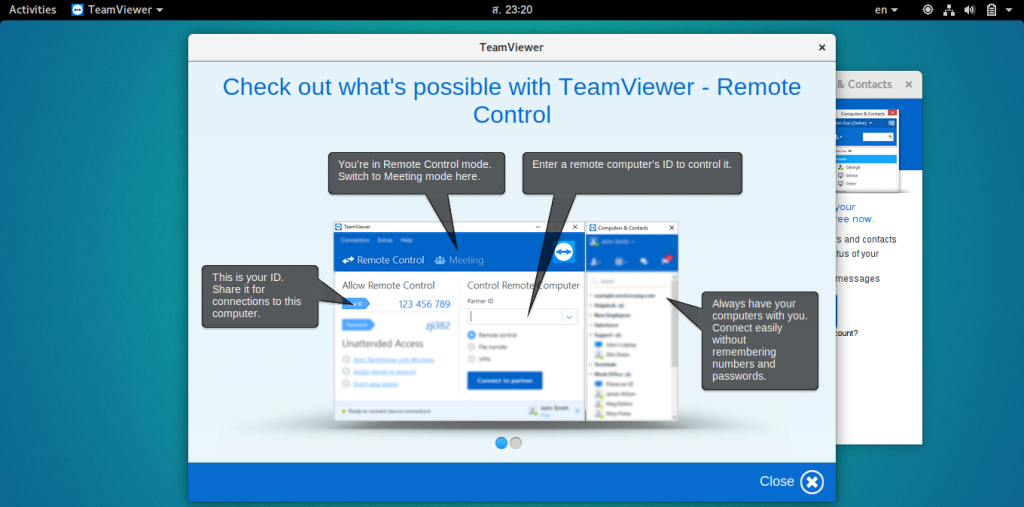1024x507 pixels.
Task: Click the Close button with the X circle
Action: (x=791, y=482)
